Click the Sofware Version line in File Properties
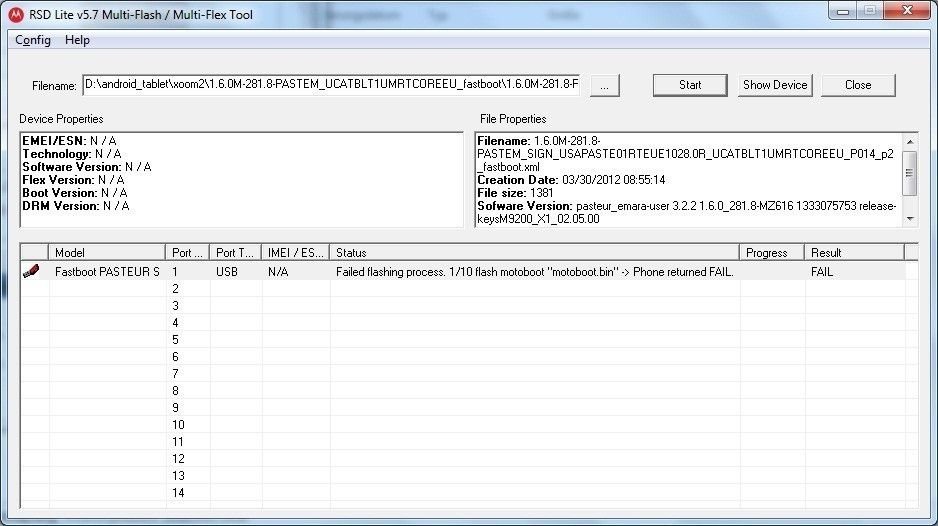This screenshot has height=526, width=938. click(687, 212)
